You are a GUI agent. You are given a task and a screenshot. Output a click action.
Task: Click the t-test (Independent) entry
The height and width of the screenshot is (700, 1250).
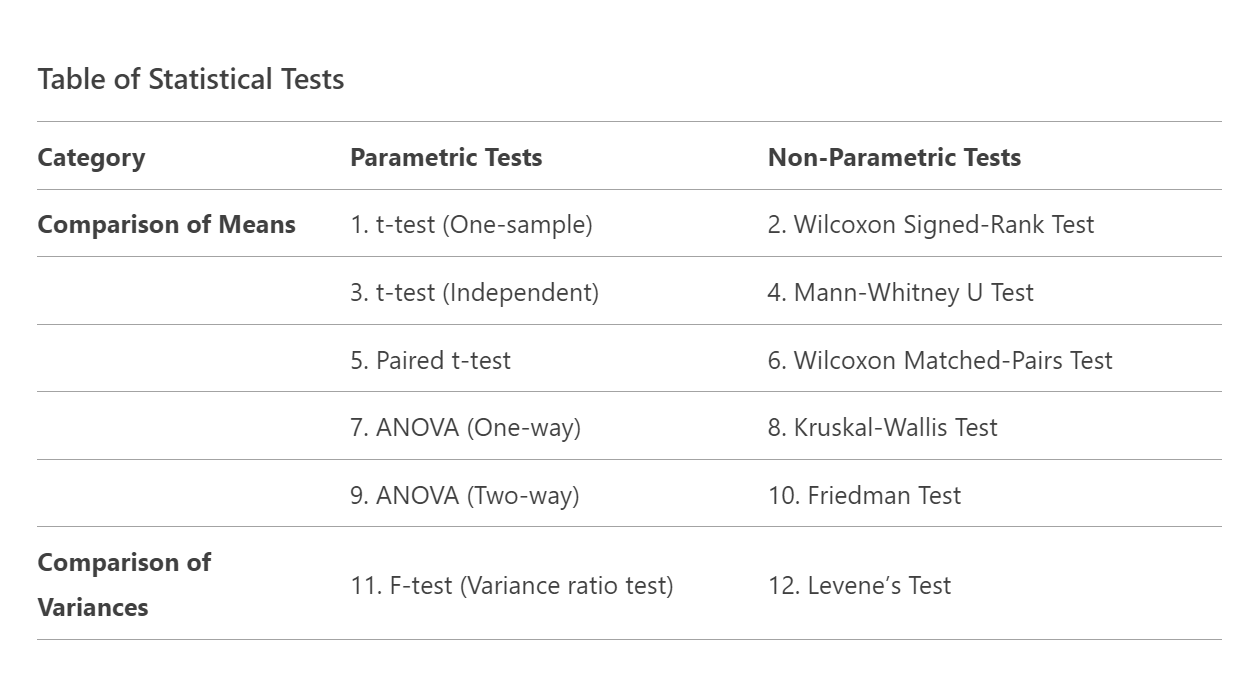(474, 292)
